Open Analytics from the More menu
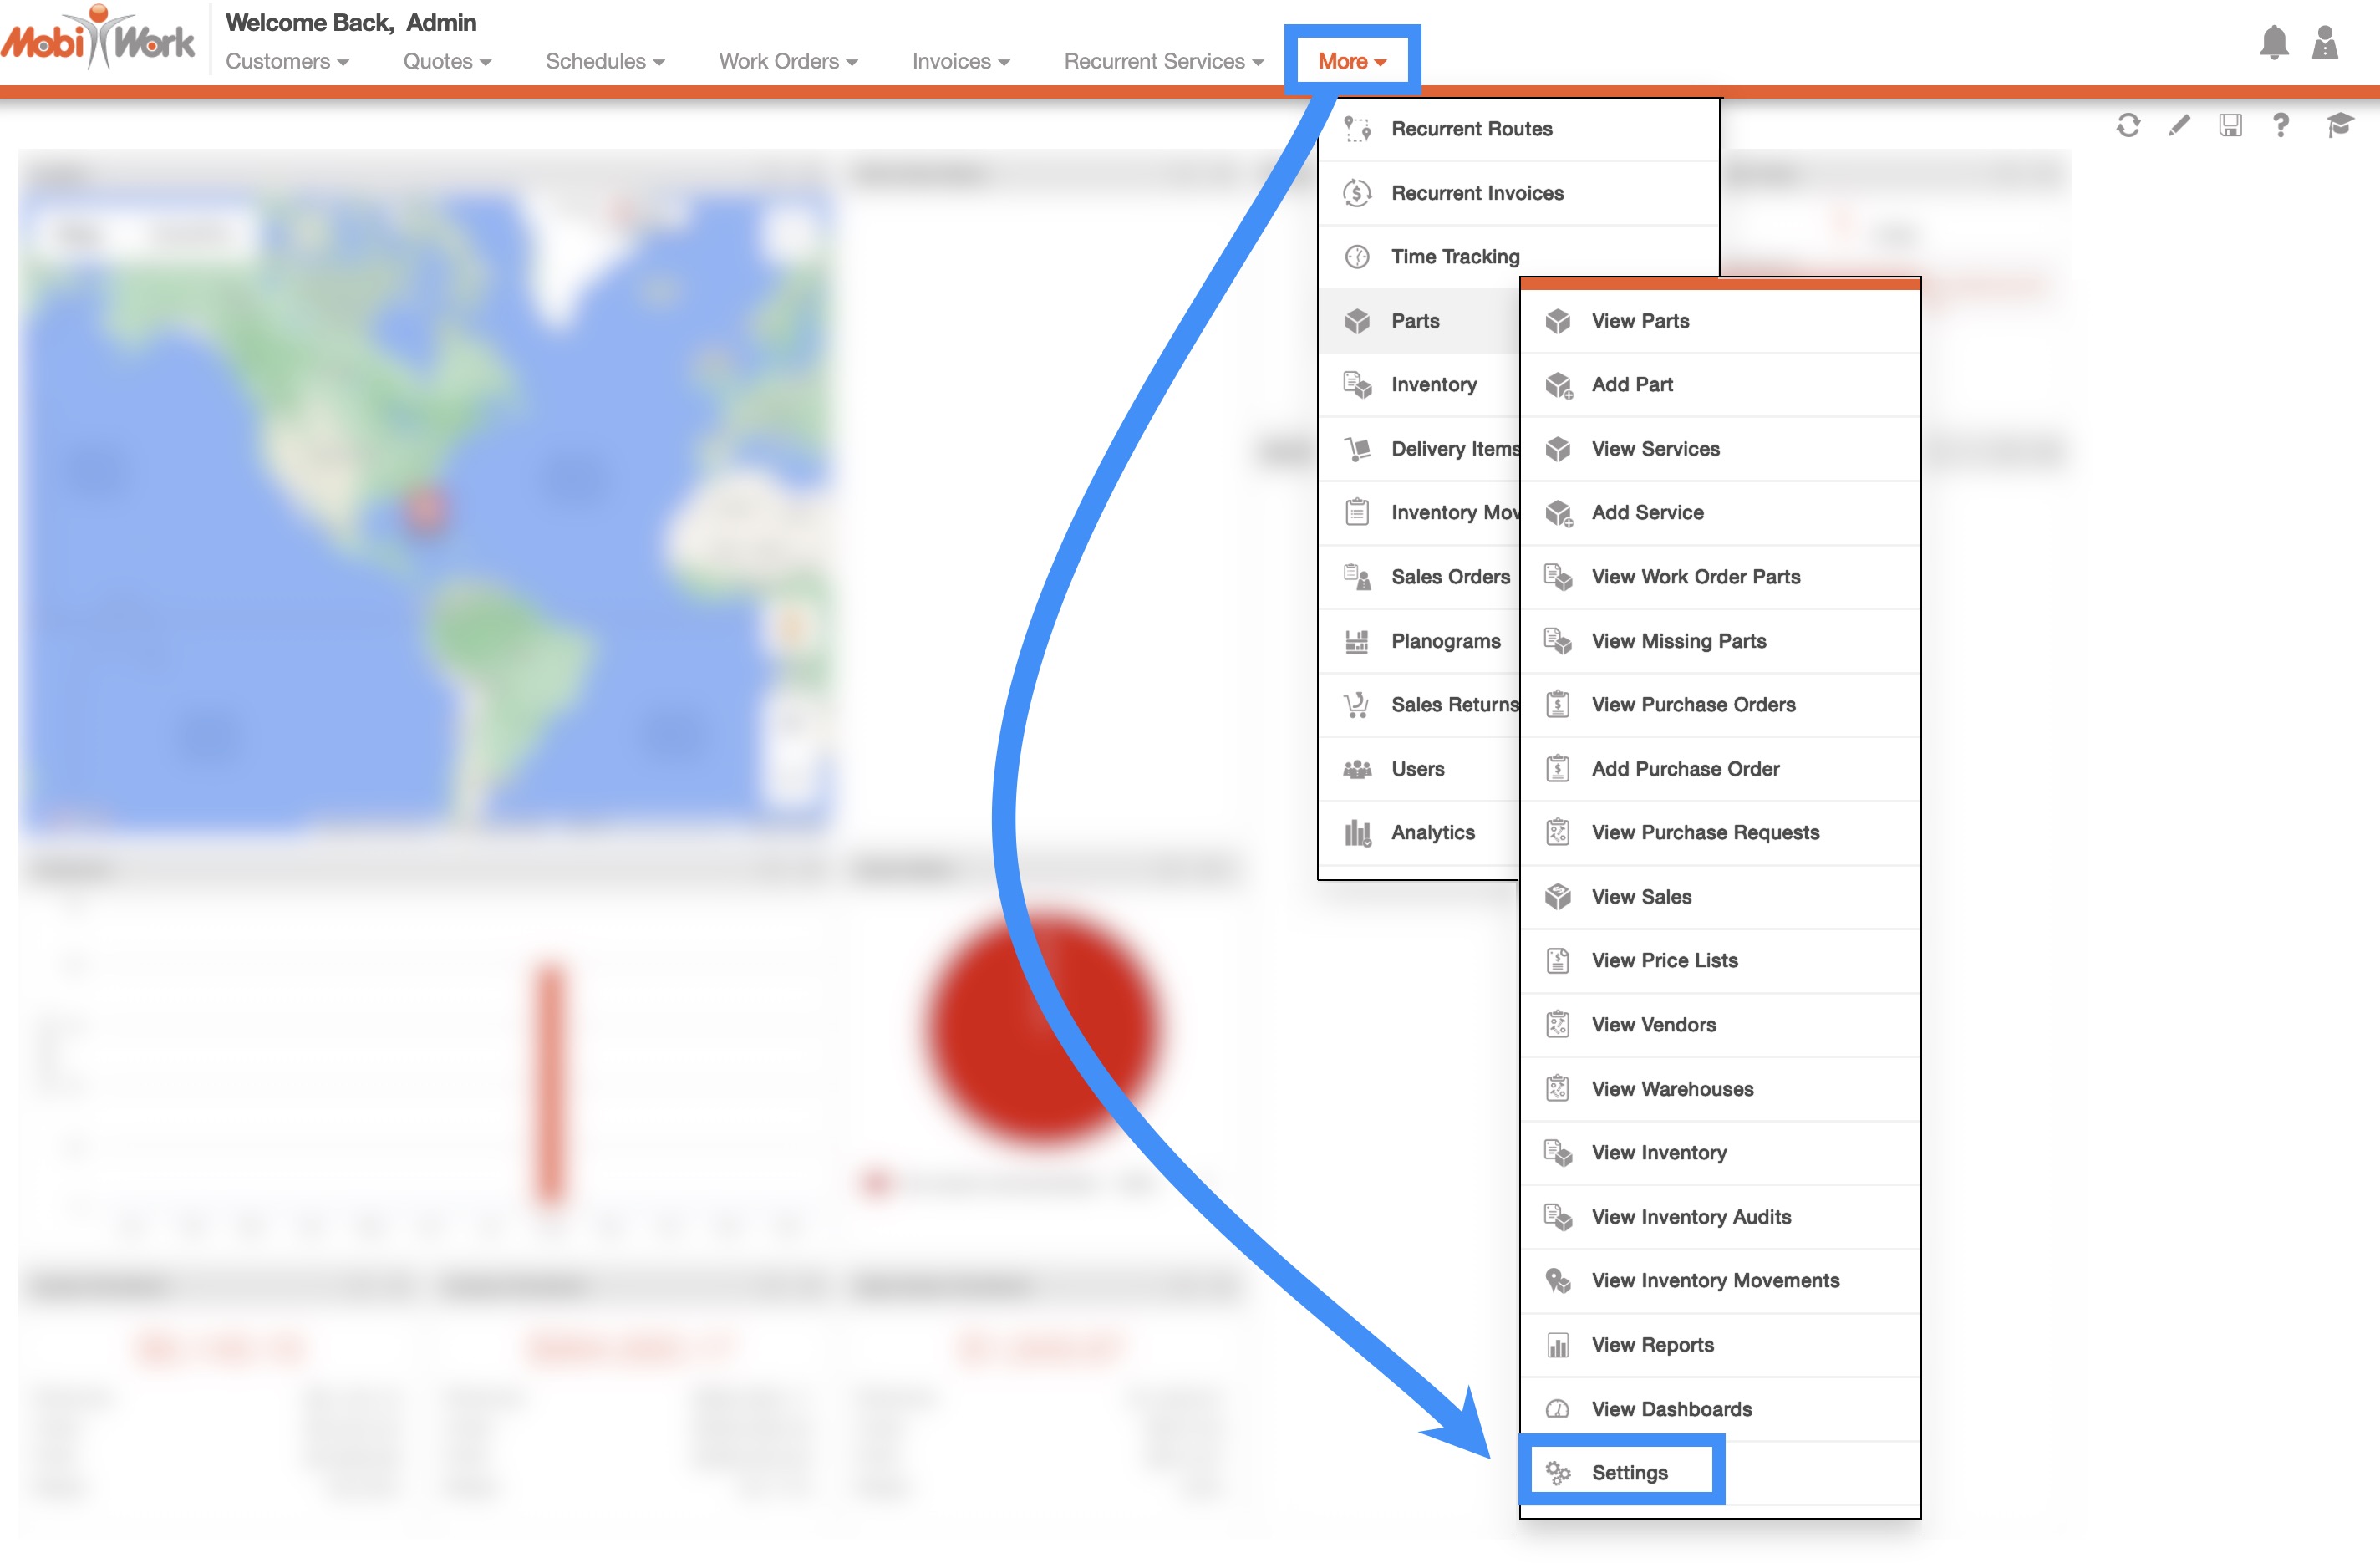 [1432, 833]
